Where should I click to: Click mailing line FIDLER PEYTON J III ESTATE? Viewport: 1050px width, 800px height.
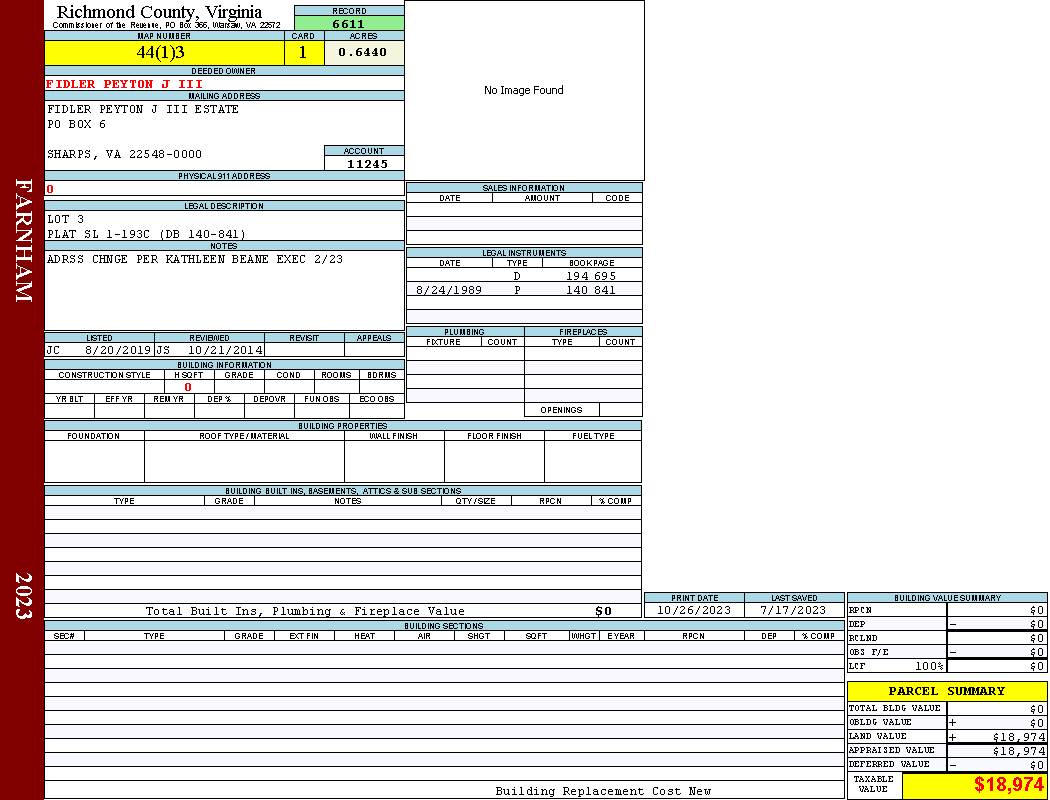[143, 109]
